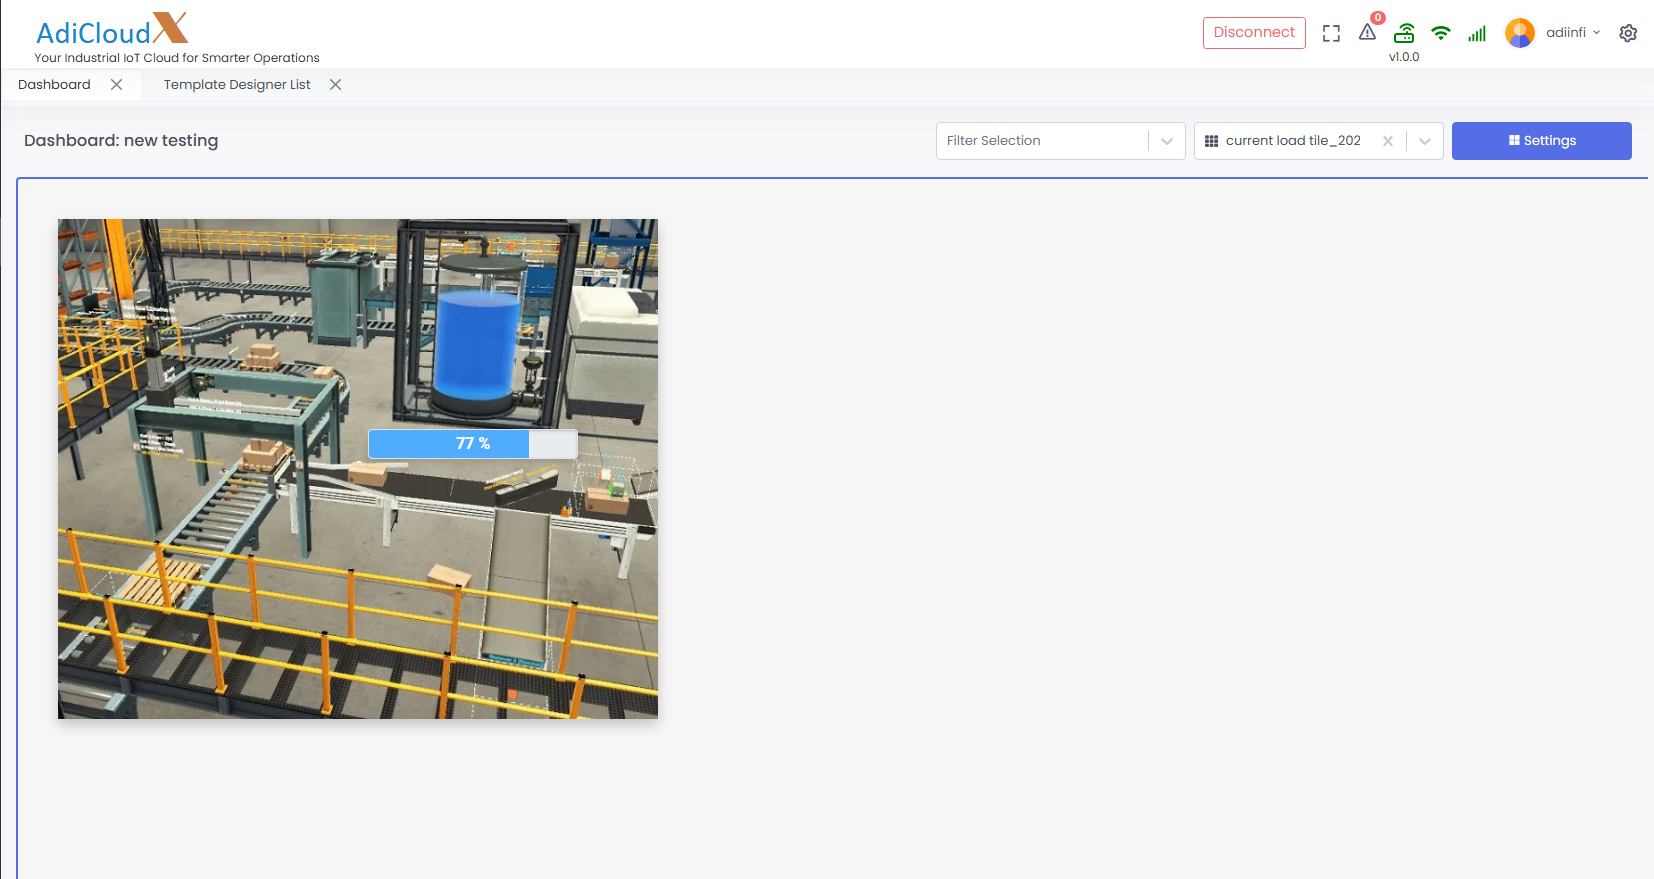Click the green Wi-Fi status icon
This screenshot has width=1654, height=879.
coord(1440,33)
